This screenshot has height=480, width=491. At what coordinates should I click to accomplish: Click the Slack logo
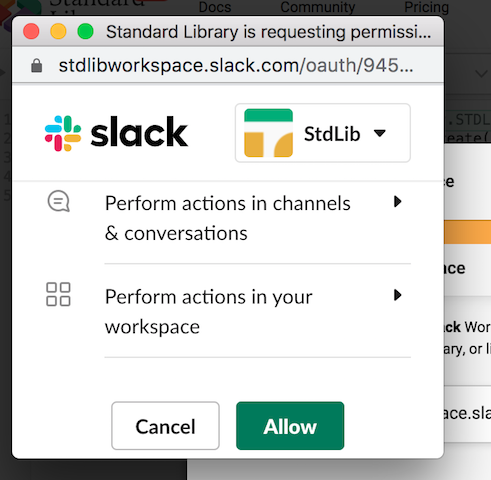point(116,133)
